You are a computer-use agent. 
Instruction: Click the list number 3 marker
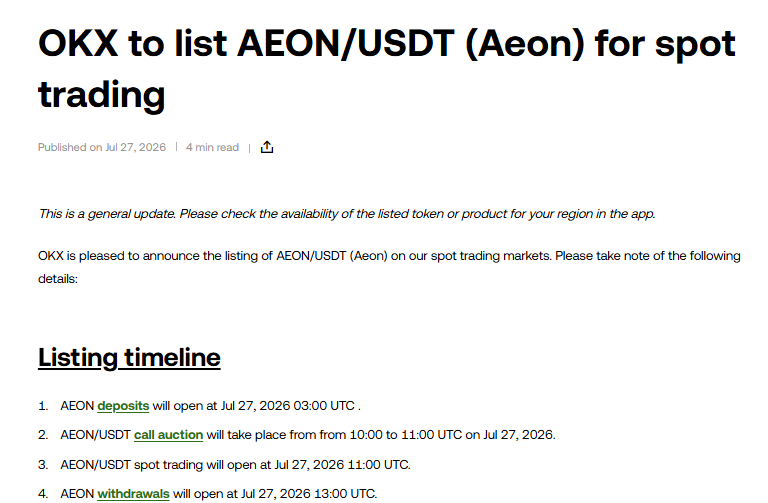point(43,464)
